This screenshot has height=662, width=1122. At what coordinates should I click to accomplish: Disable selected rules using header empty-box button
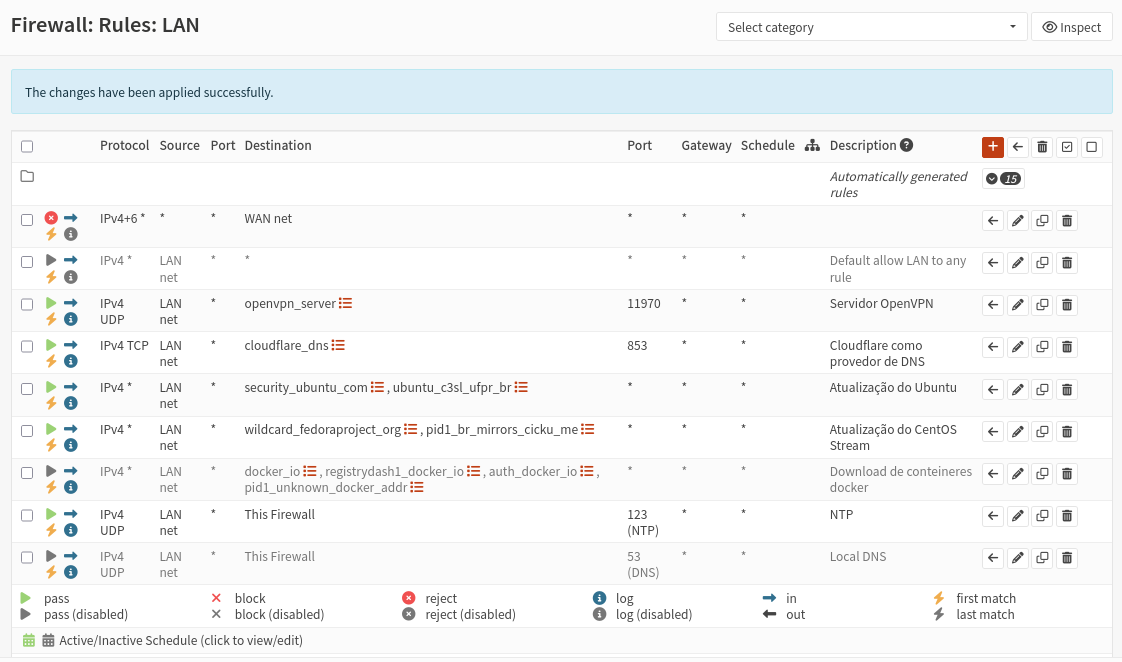(x=1092, y=147)
